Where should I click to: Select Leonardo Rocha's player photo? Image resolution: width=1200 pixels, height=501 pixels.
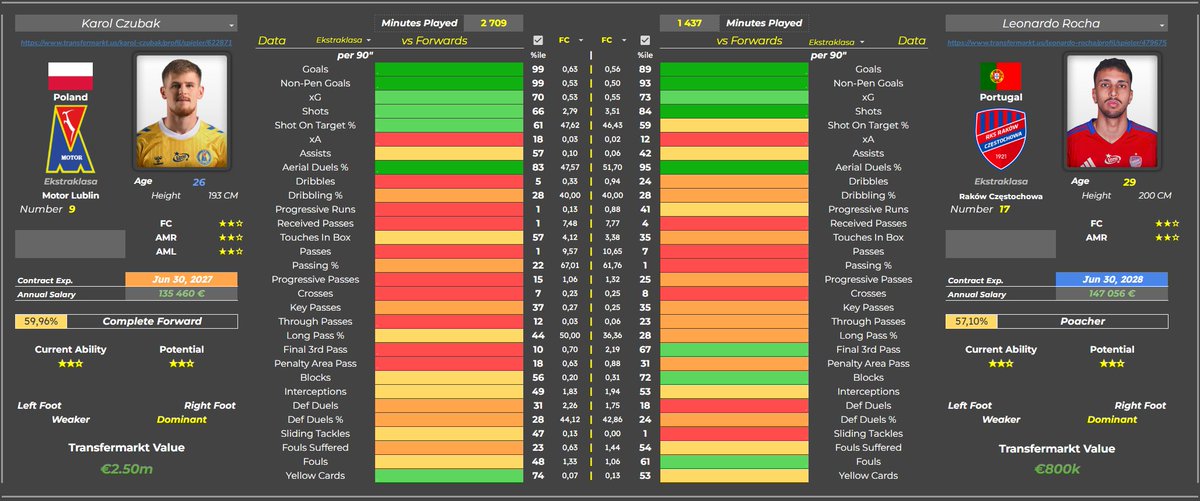pos(1111,112)
